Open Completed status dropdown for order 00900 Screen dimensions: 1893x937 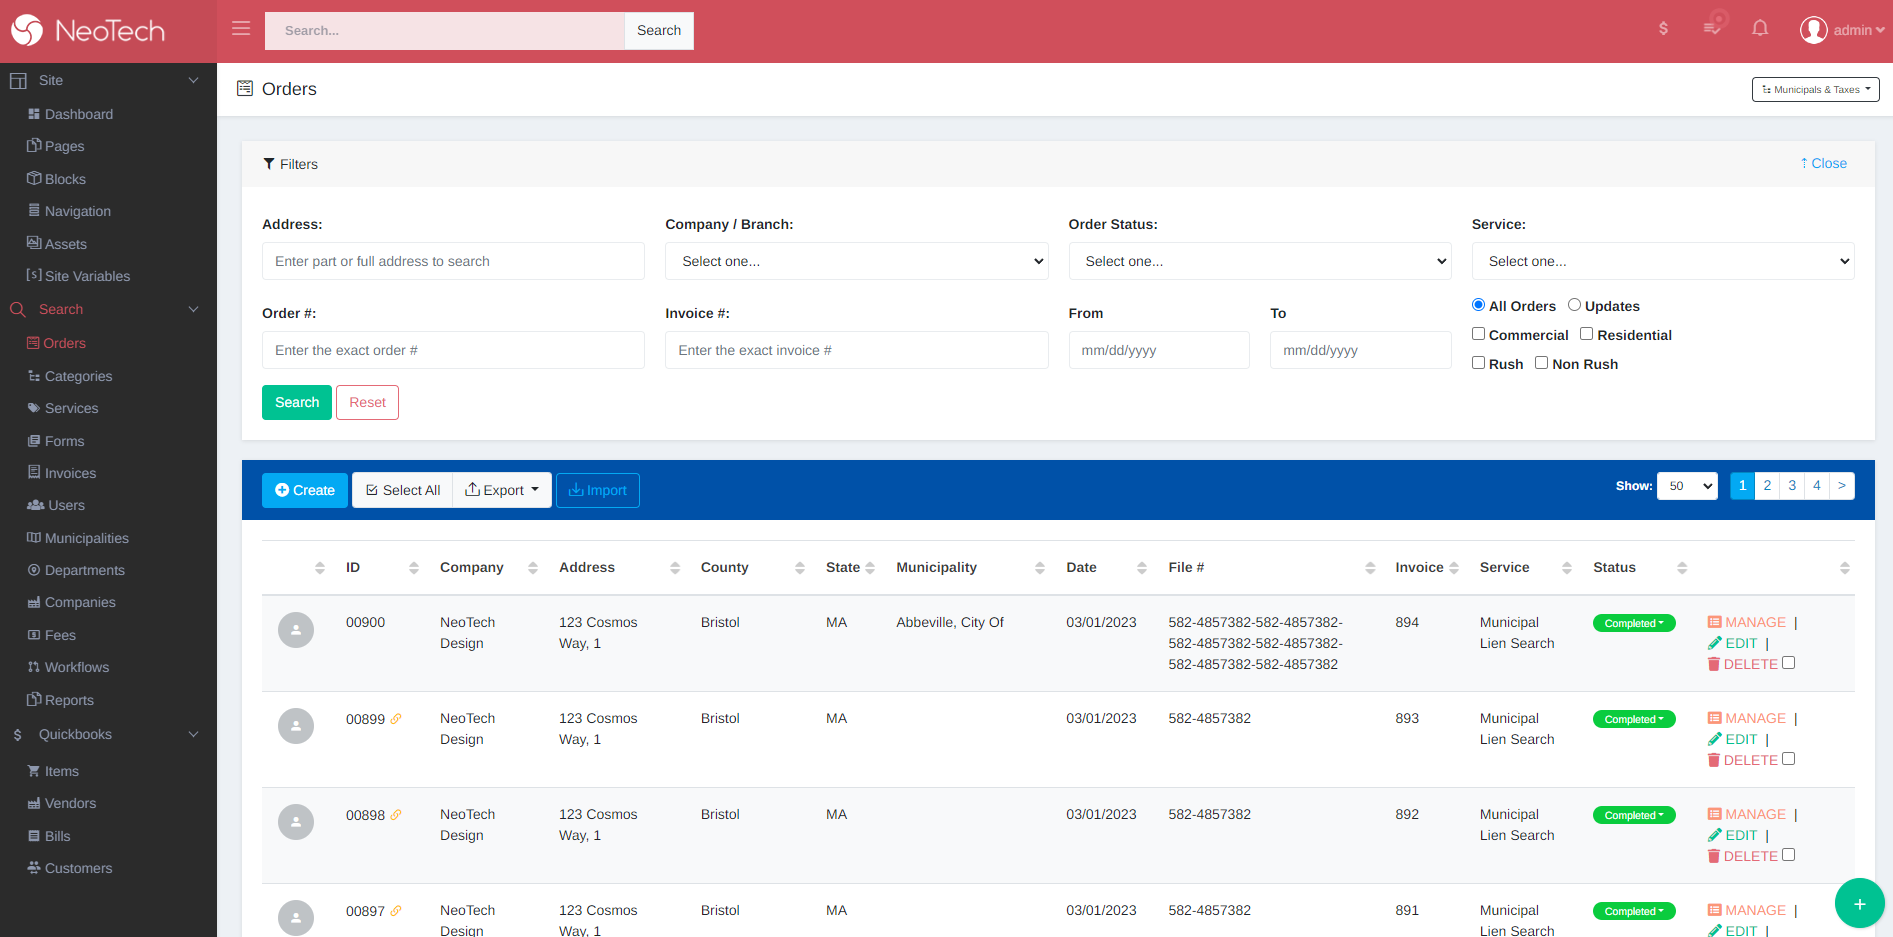[x=1634, y=623]
